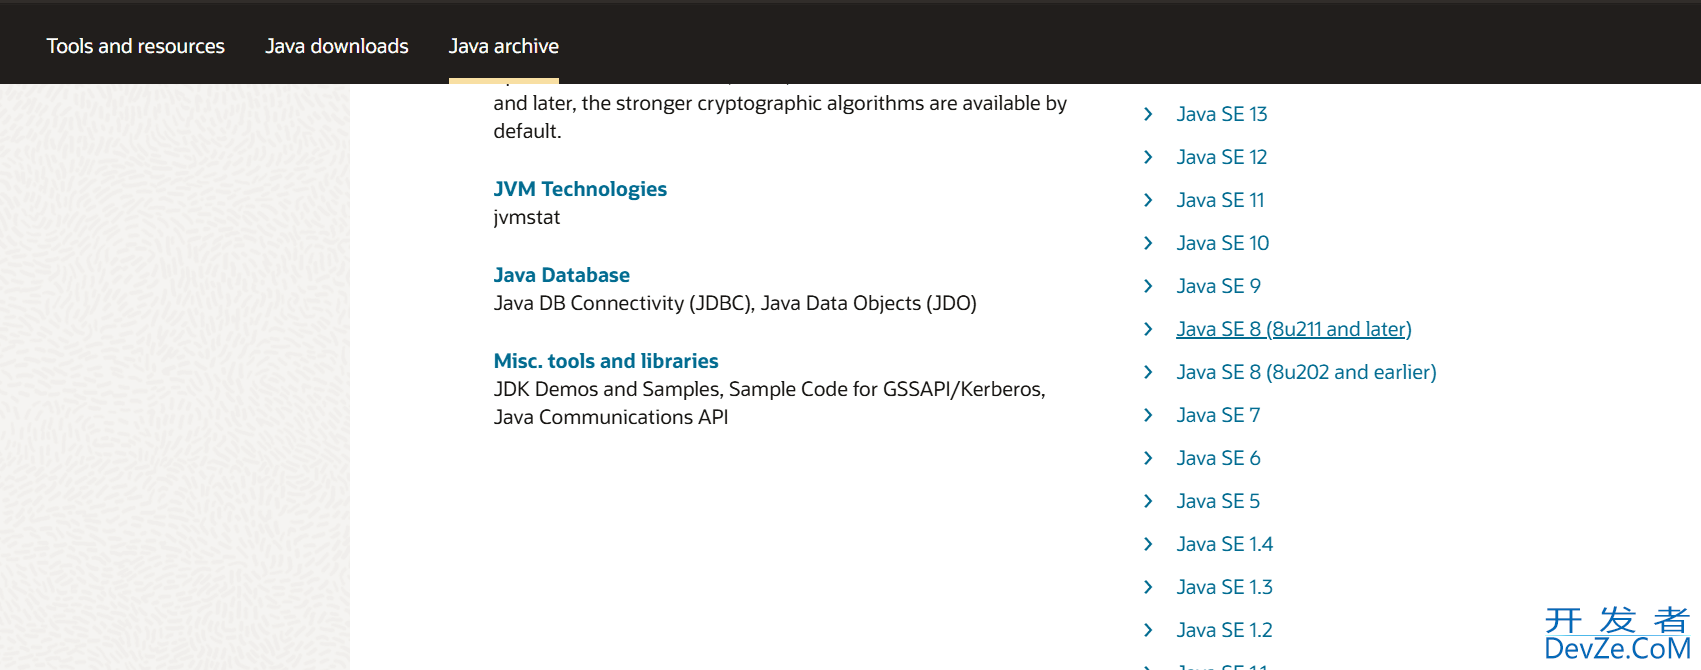
Task: Click the chevron icon beside Java SE 1.3
Action: pos(1148,587)
